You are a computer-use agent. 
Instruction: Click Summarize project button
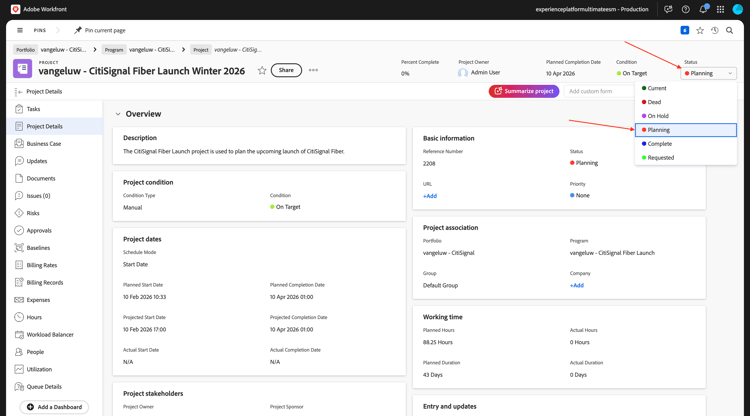[x=524, y=91]
